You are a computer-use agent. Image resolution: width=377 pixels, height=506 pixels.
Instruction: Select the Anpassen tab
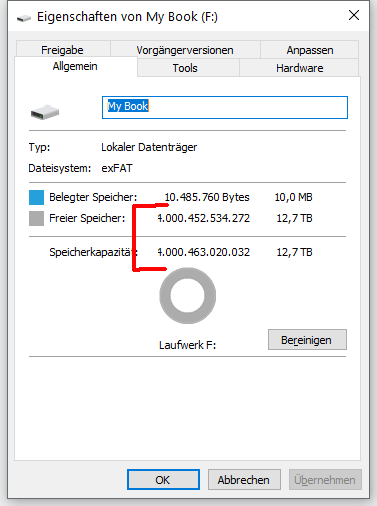click(x=310, y=50)
